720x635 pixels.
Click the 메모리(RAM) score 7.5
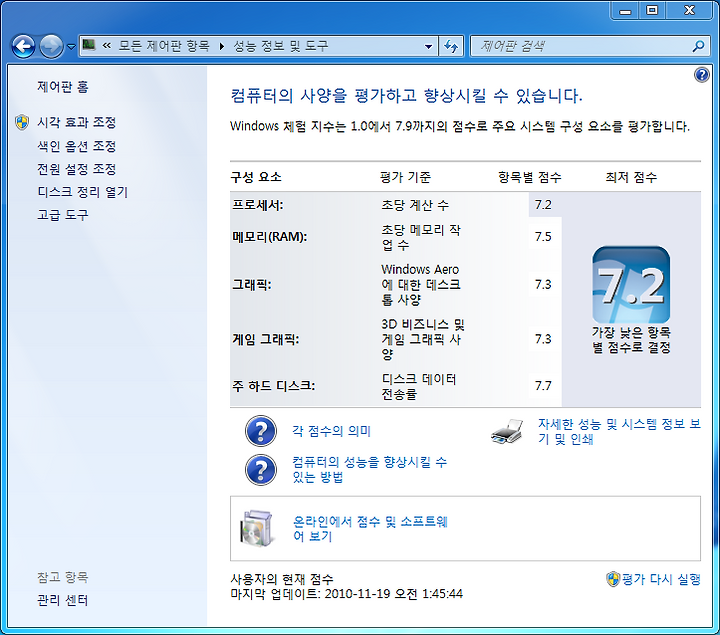543,237
